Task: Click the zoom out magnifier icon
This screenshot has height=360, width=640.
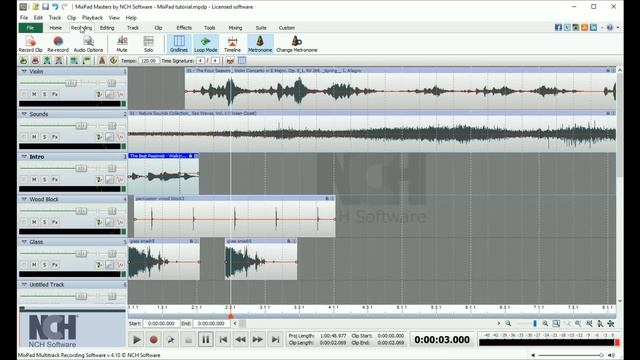Action: 508,323
